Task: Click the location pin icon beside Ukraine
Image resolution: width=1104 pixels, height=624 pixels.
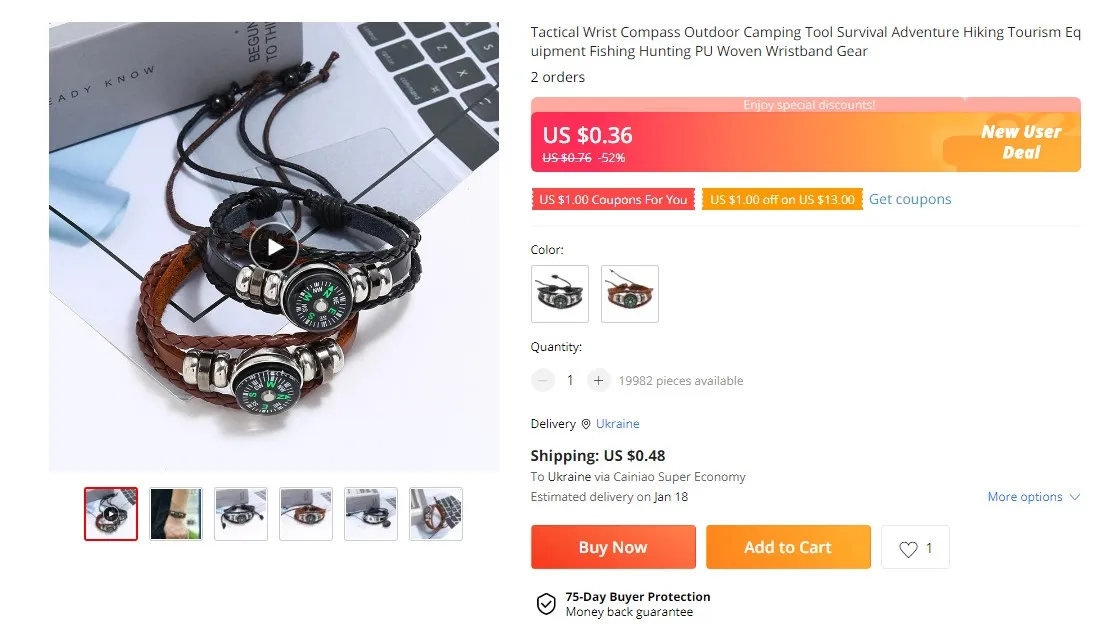Action: (x=586, y=424)
